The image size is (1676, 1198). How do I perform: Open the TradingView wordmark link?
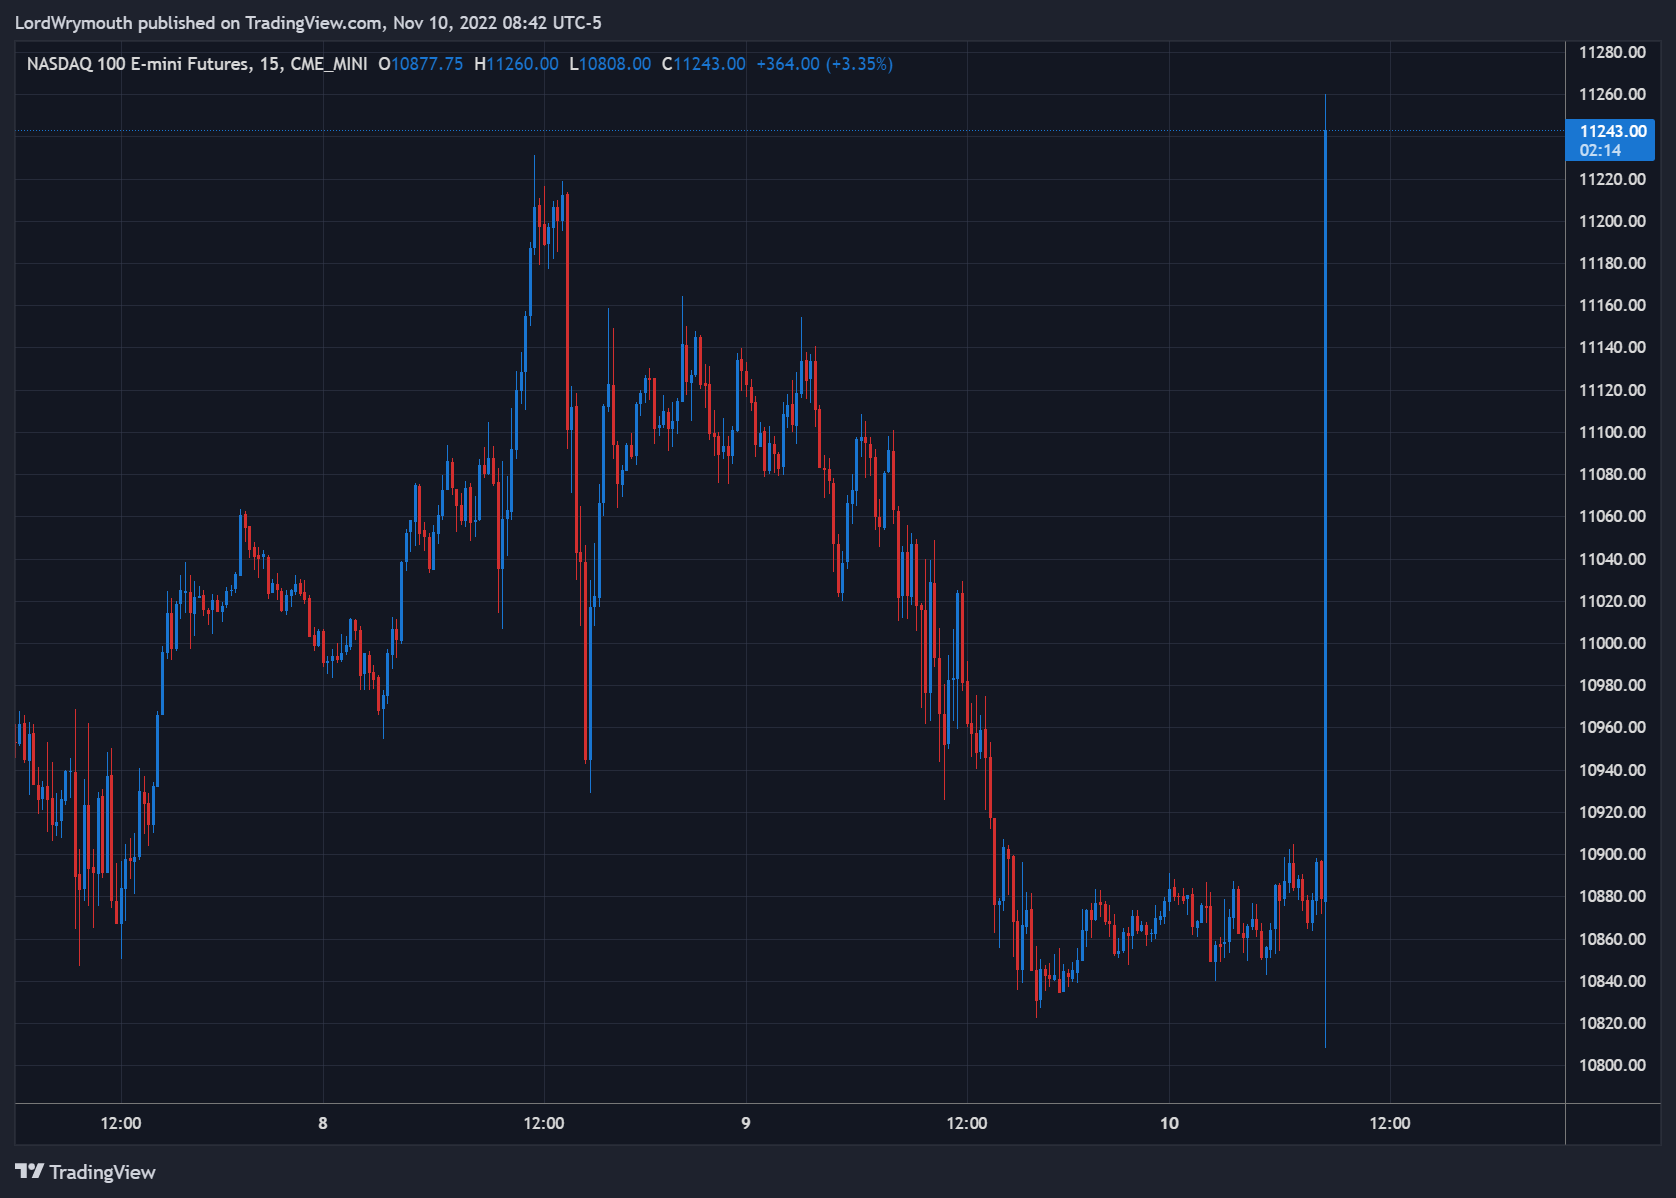(102, 1172)
